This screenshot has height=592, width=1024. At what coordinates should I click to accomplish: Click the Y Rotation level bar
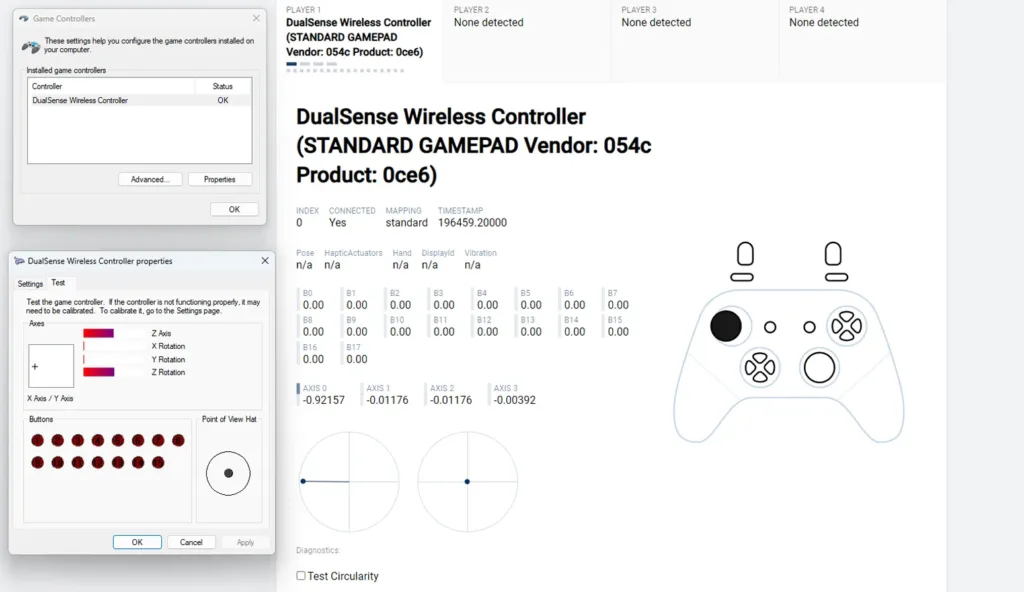click(x=114, y=359)
